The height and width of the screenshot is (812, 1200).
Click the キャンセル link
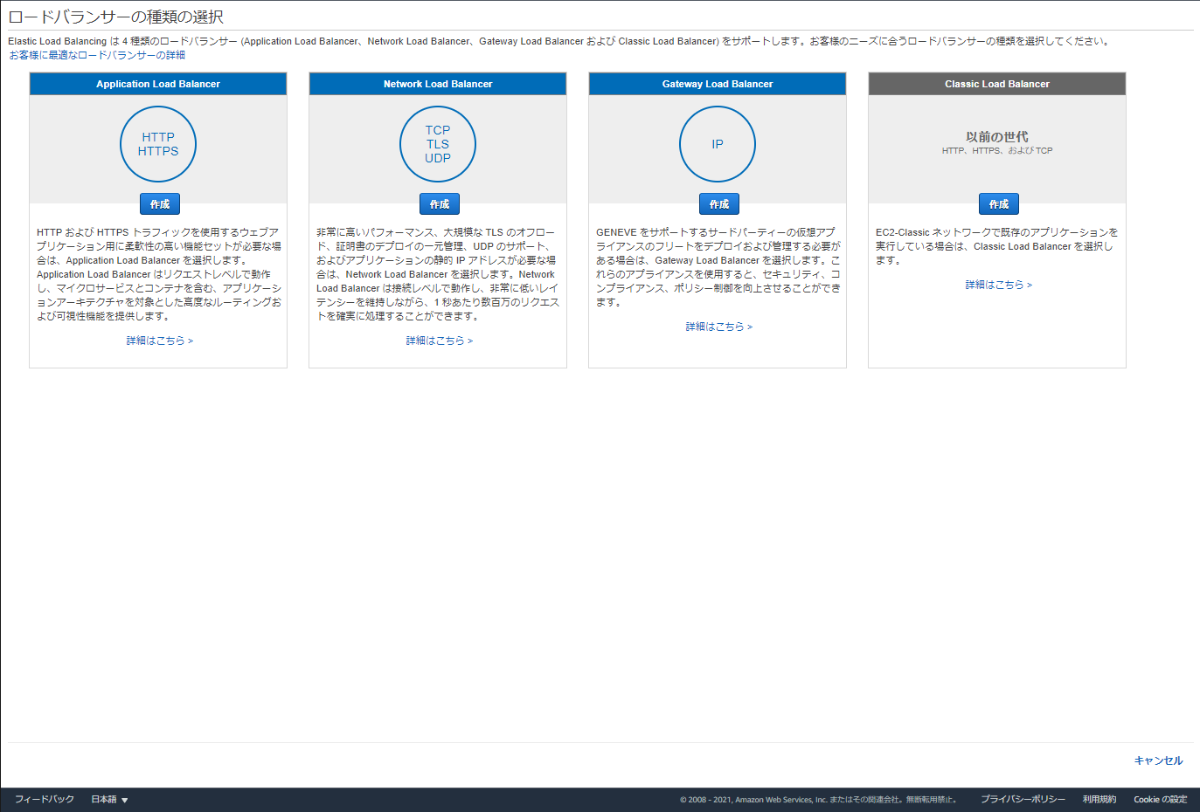[1158, 761]
